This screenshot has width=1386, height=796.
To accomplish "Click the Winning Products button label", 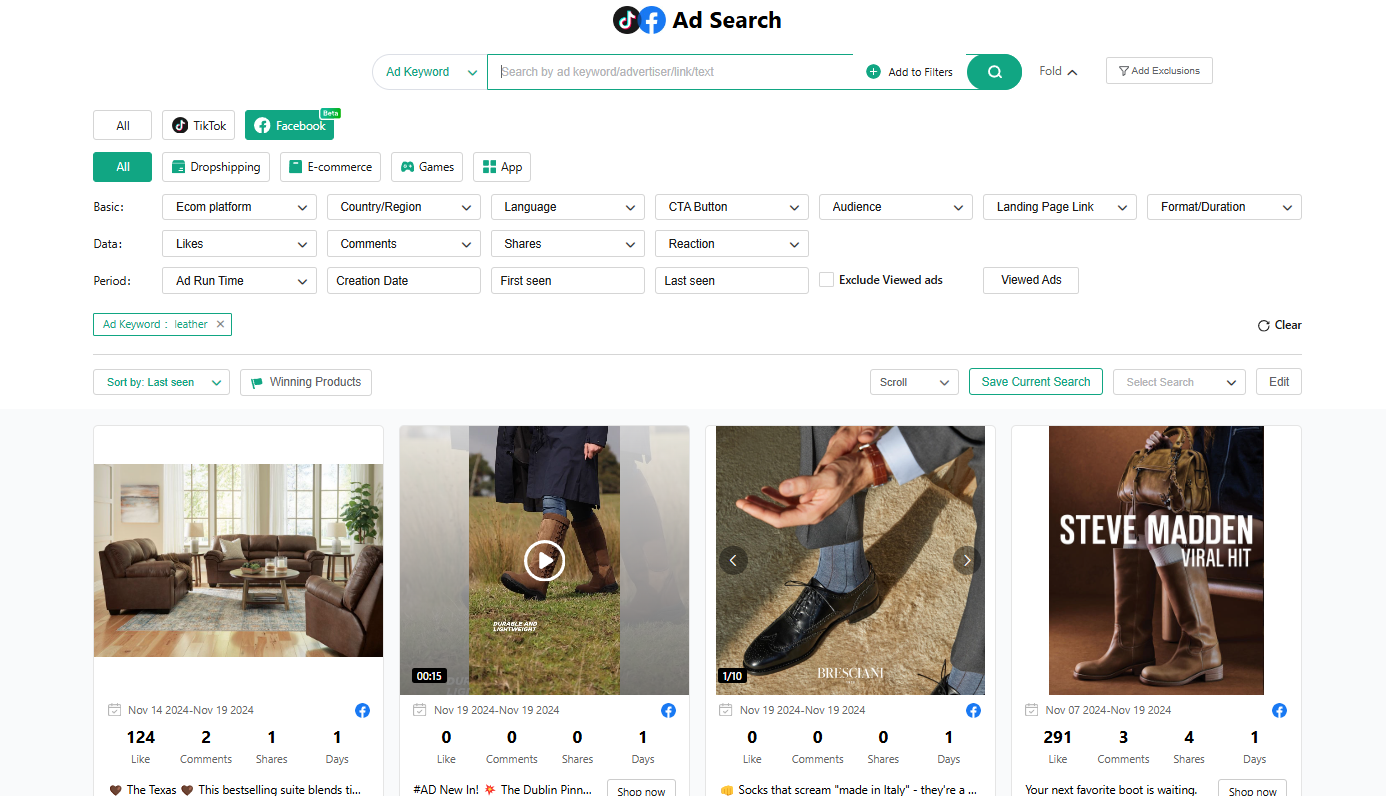I will 315,382.
